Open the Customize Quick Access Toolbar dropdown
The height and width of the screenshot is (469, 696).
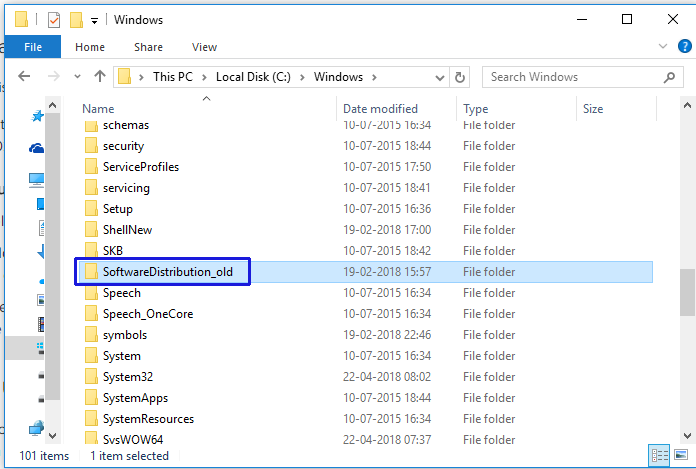tap(94, 21)
